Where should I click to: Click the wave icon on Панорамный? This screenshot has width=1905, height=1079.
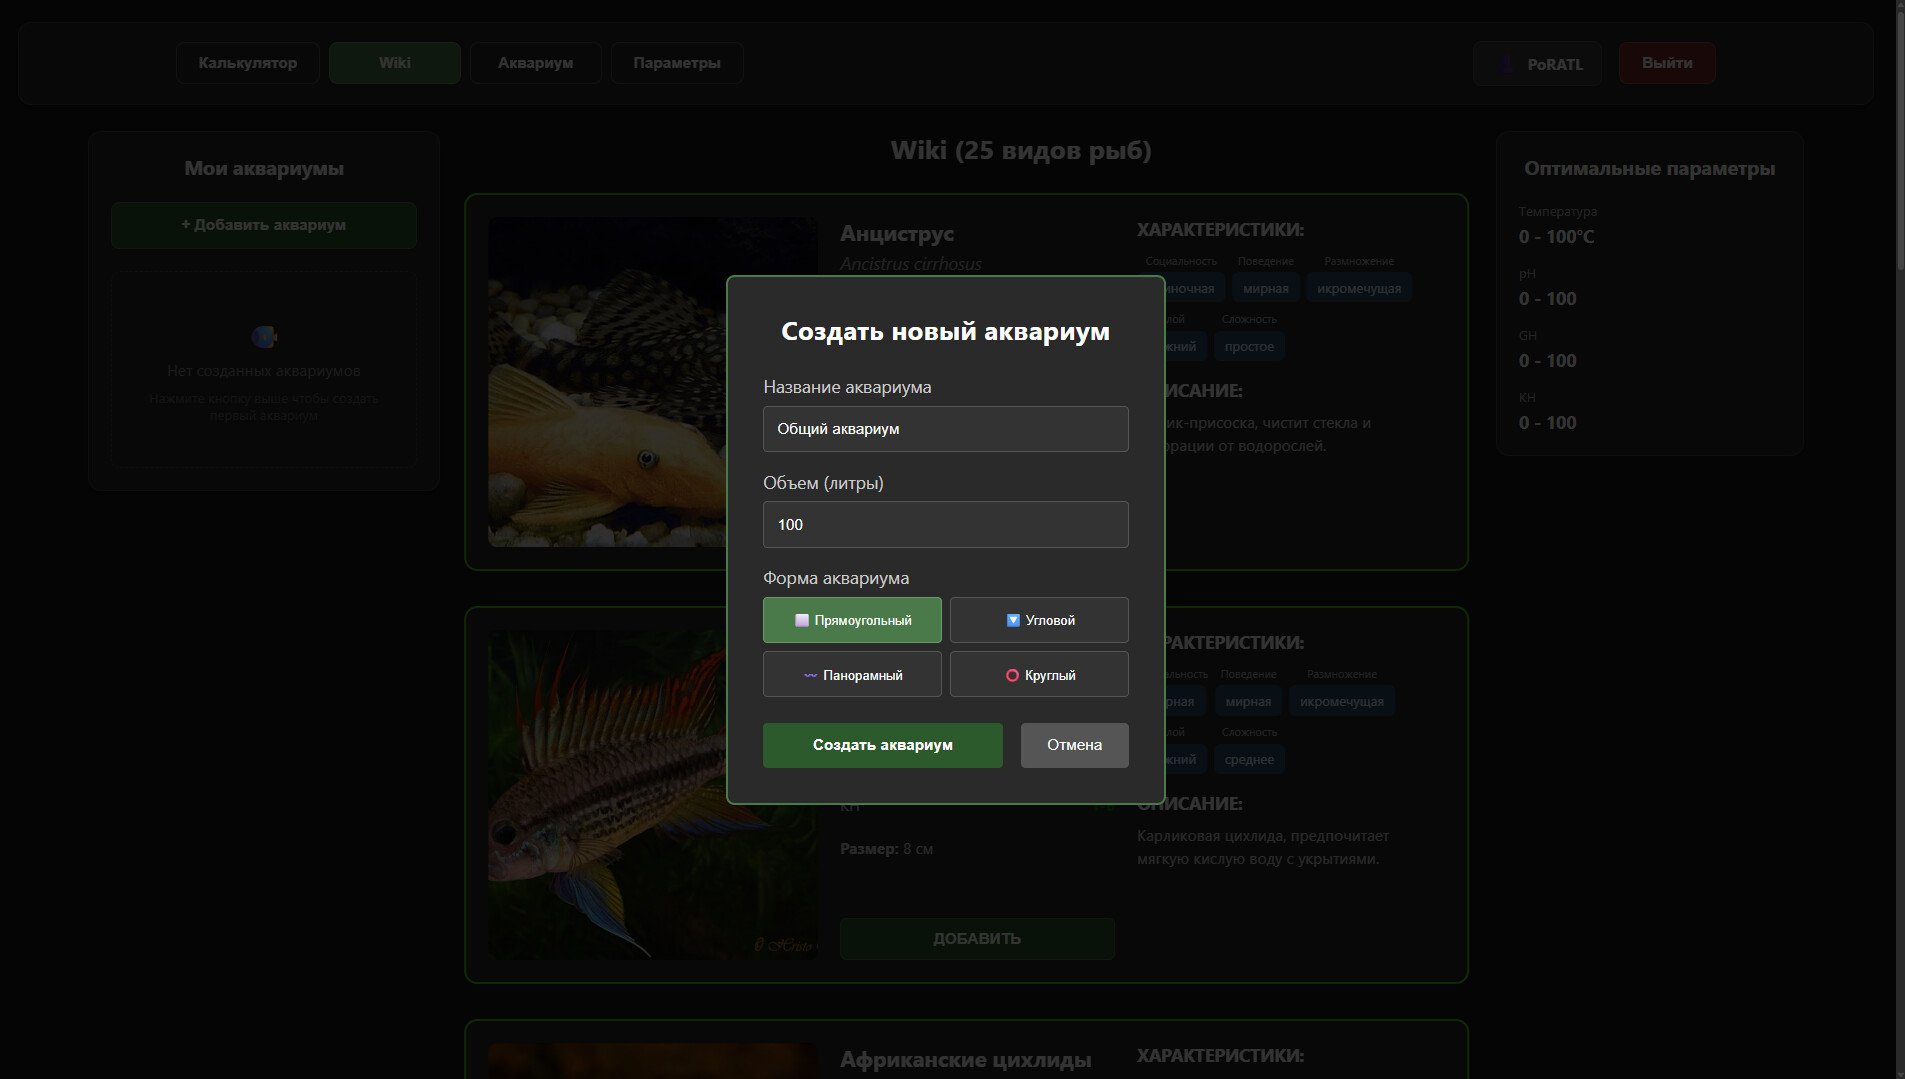point(810,676)
